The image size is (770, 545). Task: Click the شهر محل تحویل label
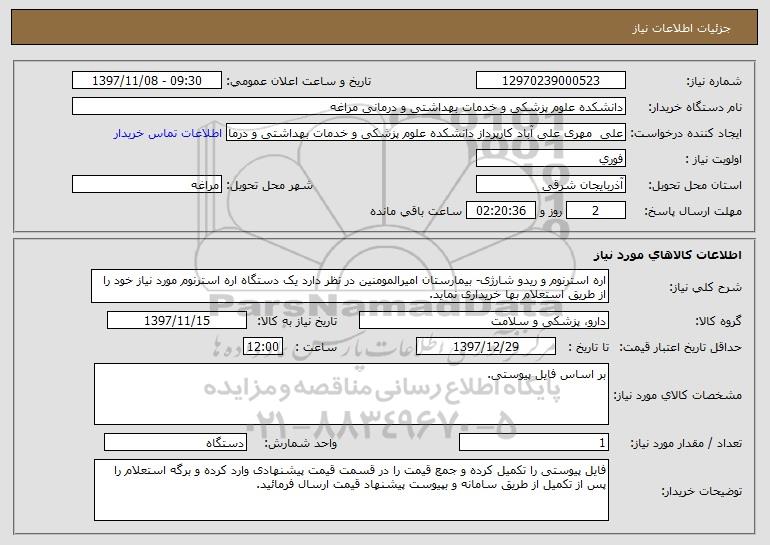[270, 186]
